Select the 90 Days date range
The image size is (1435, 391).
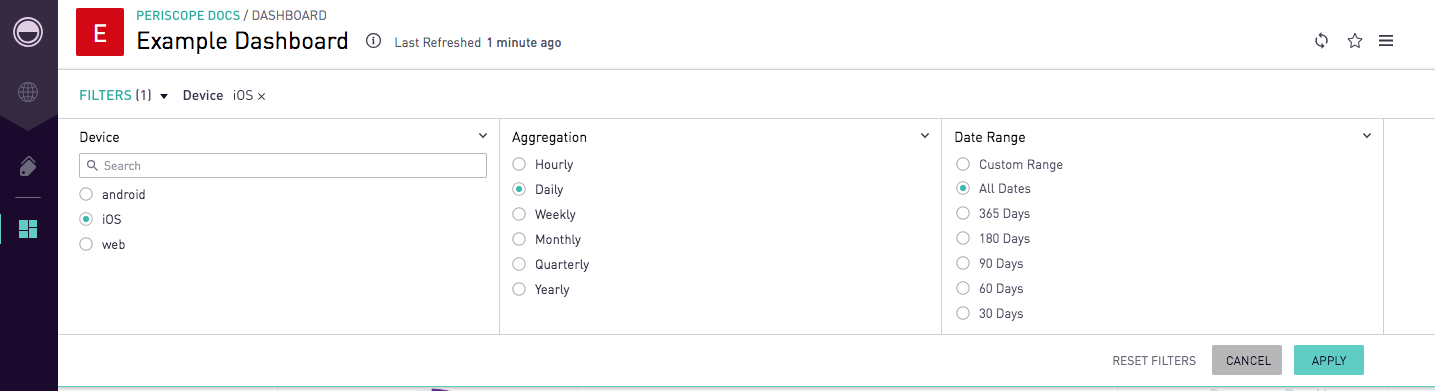[963, 263]
